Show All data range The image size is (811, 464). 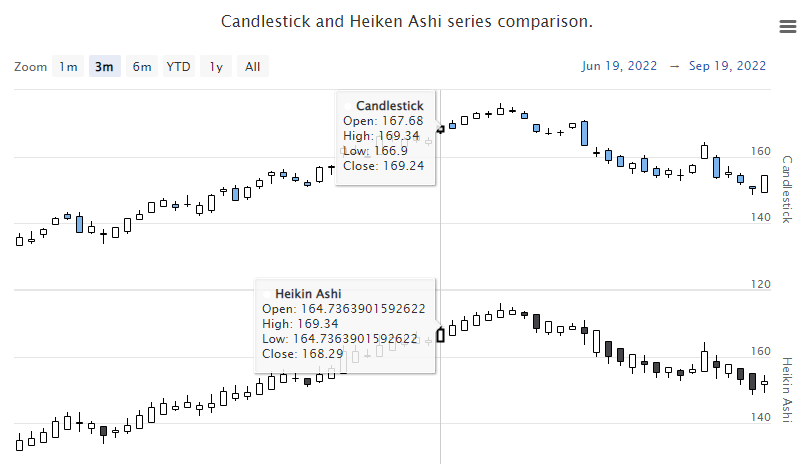[252, 67]
